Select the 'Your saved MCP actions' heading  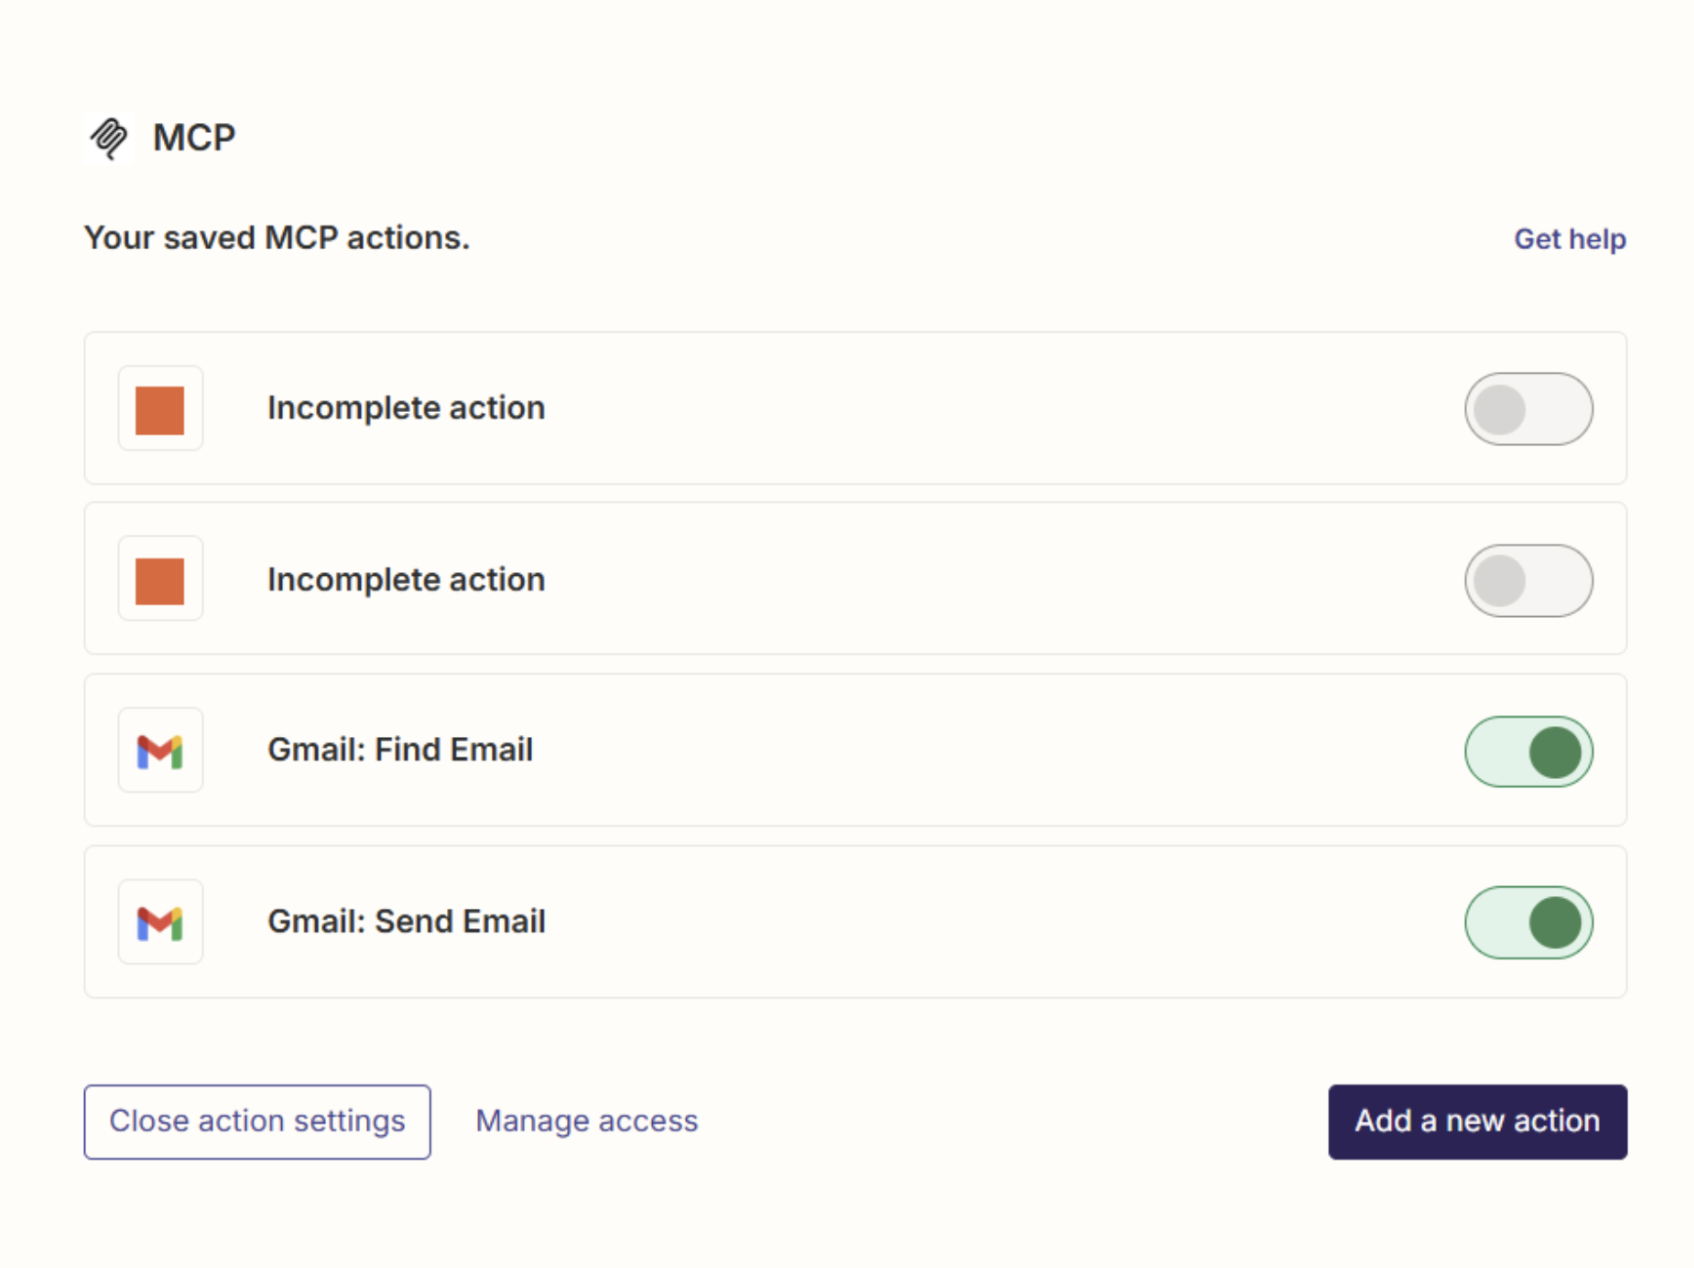pyautogui.click(x=276, y=237)
